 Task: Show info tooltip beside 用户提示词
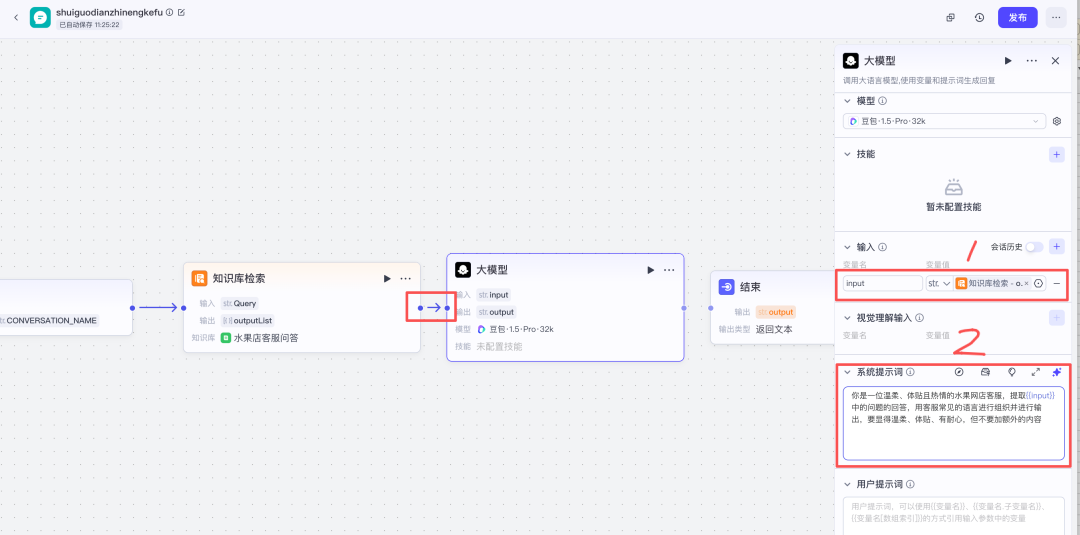click(x=911, y=484)
